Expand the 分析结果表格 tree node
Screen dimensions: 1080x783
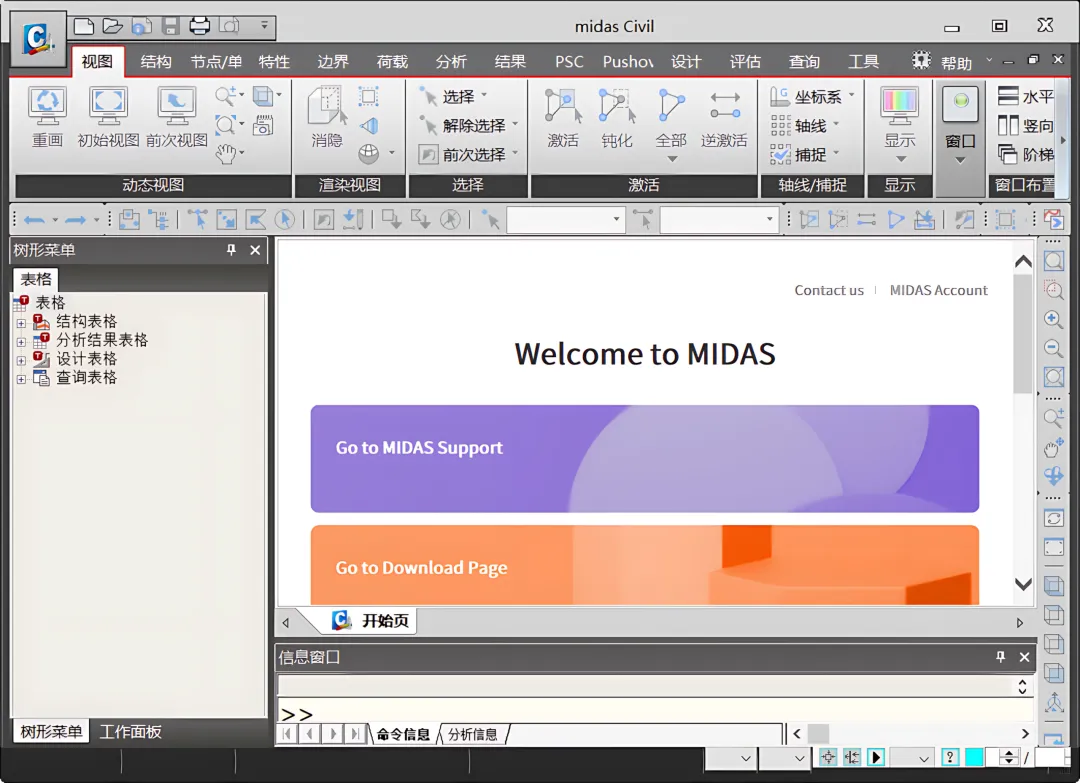pyautogui.click(x=21, y=342)
